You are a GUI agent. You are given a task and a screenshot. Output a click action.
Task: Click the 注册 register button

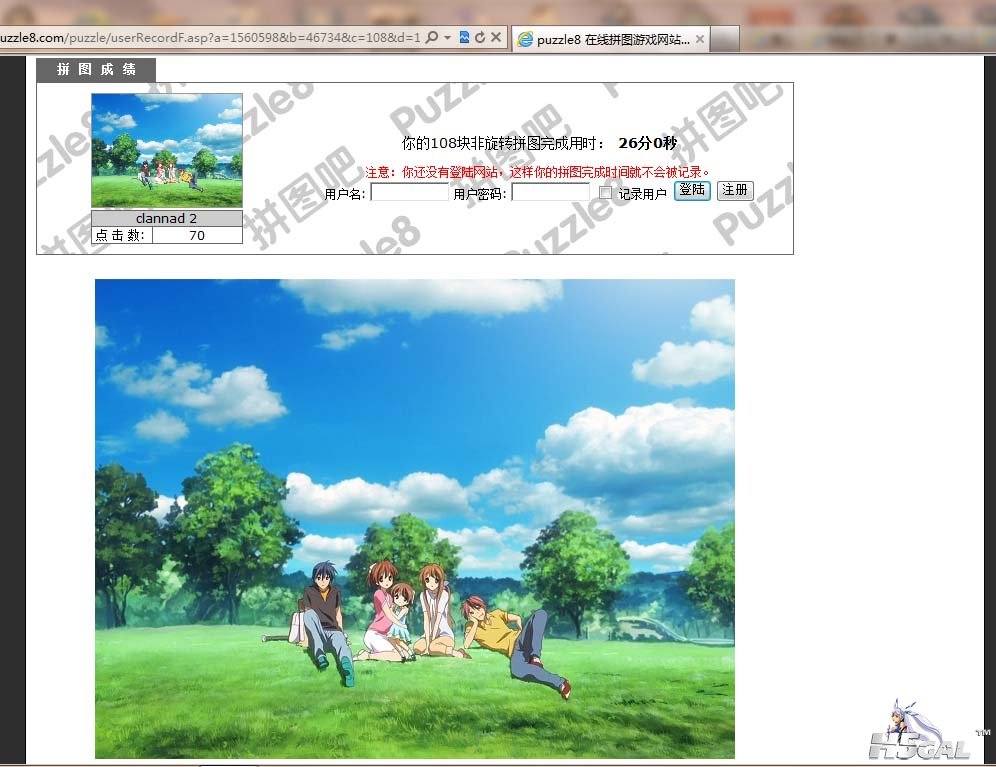coord(735,190)
